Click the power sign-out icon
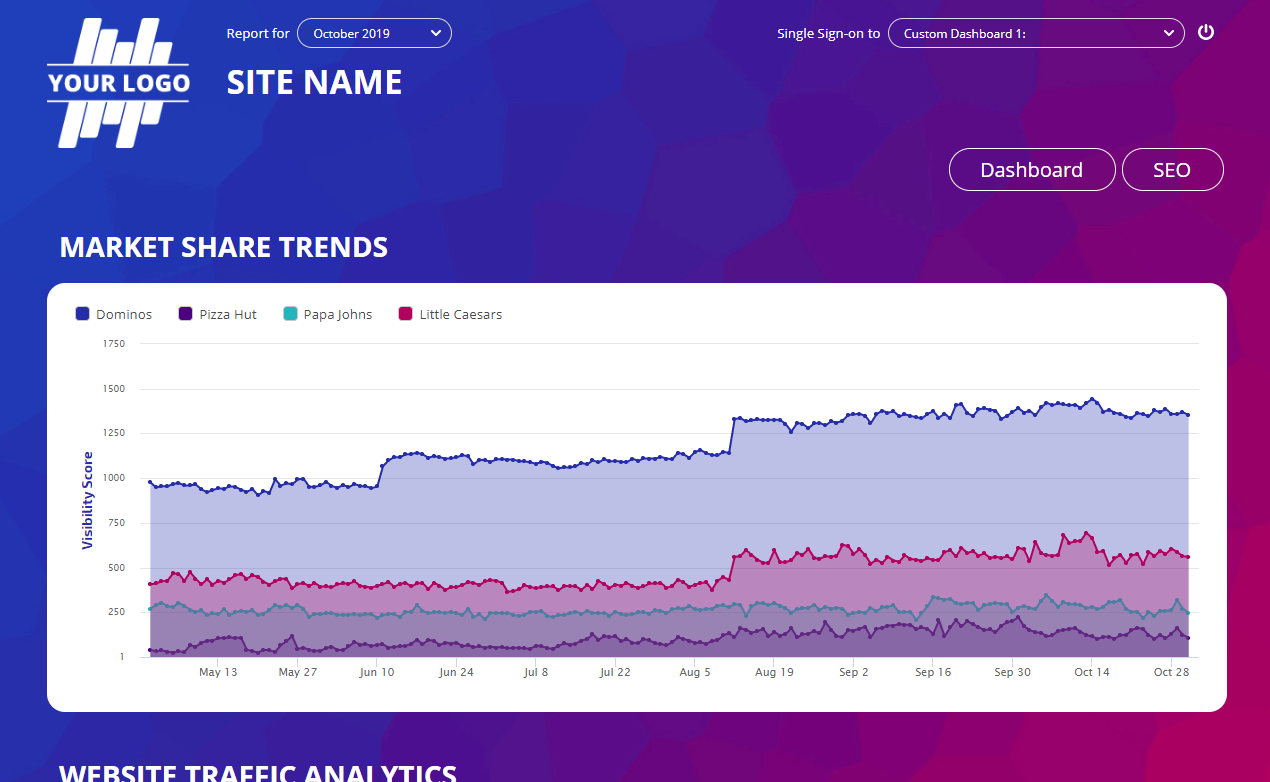Screen dimensions: 1270x782 1206,32
